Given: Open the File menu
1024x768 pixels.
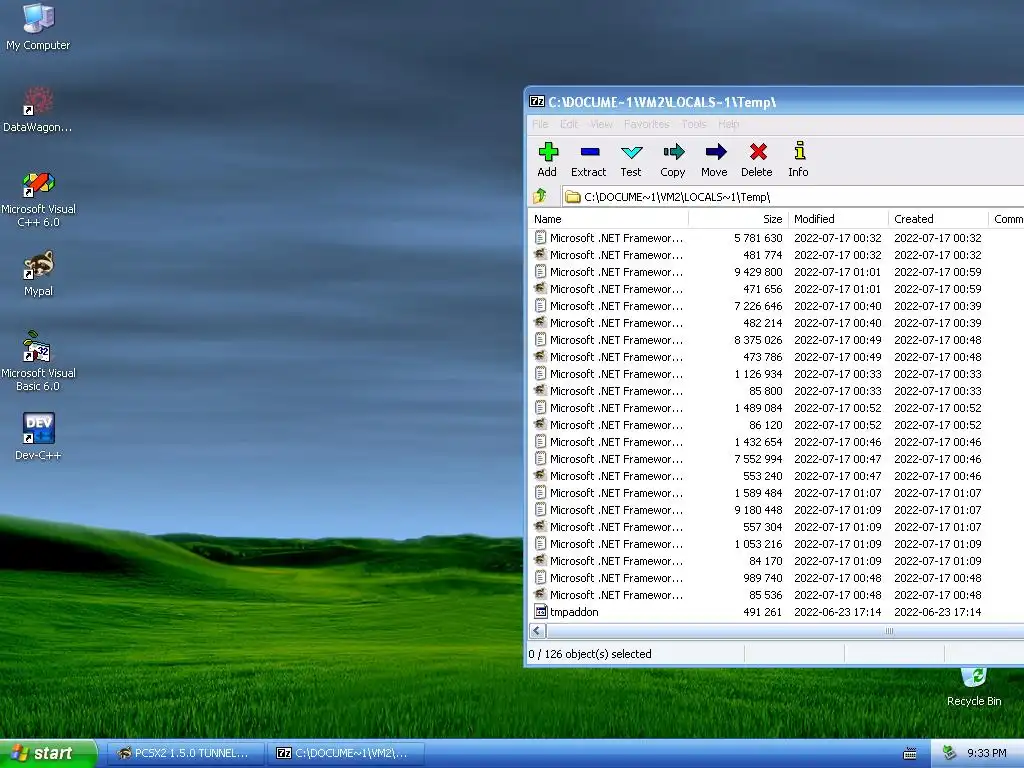Looking at the screenshot, I should pos(540,124).
